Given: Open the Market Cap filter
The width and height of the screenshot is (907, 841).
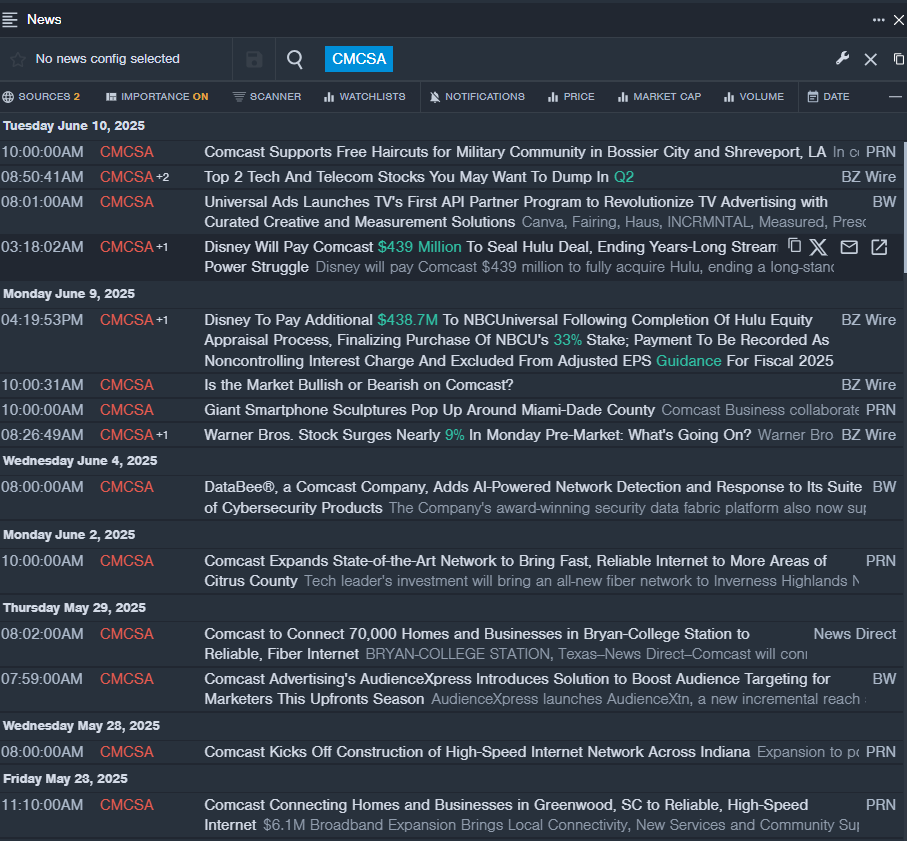Looking at the screenshot, I should click(659, 97).
